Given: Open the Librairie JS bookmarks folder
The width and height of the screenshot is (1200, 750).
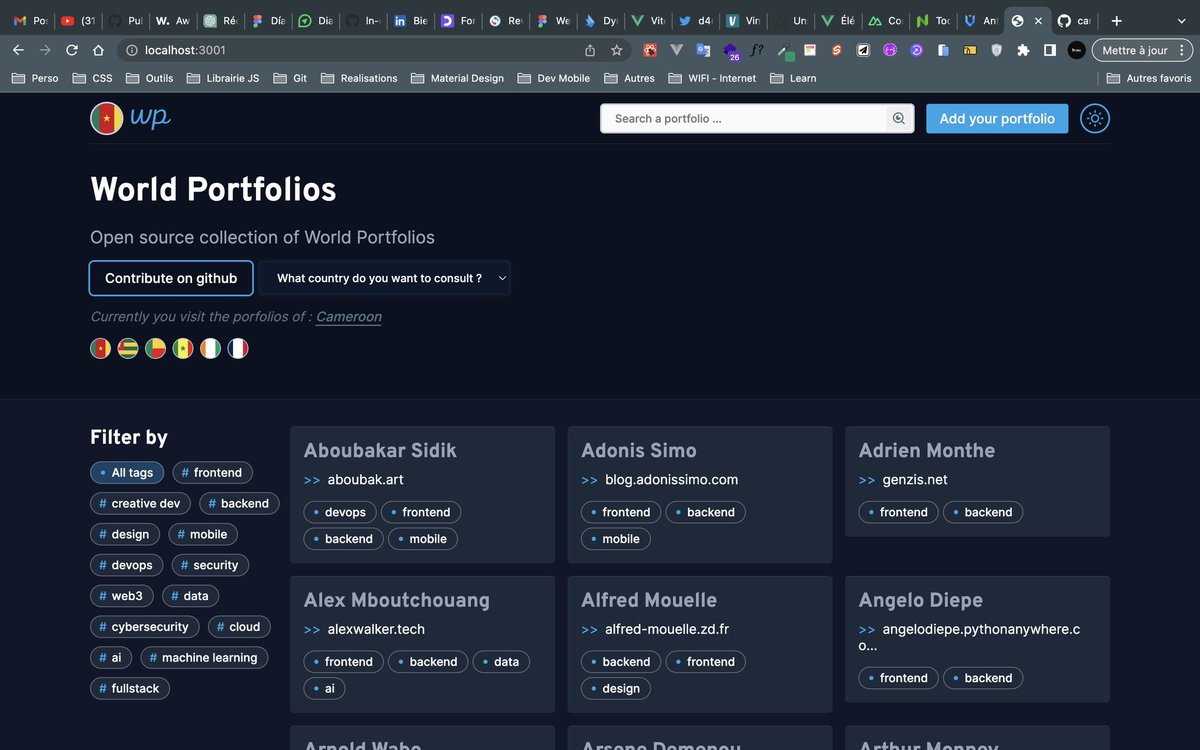Looking at the screenshot, I should tap(222, 78).
